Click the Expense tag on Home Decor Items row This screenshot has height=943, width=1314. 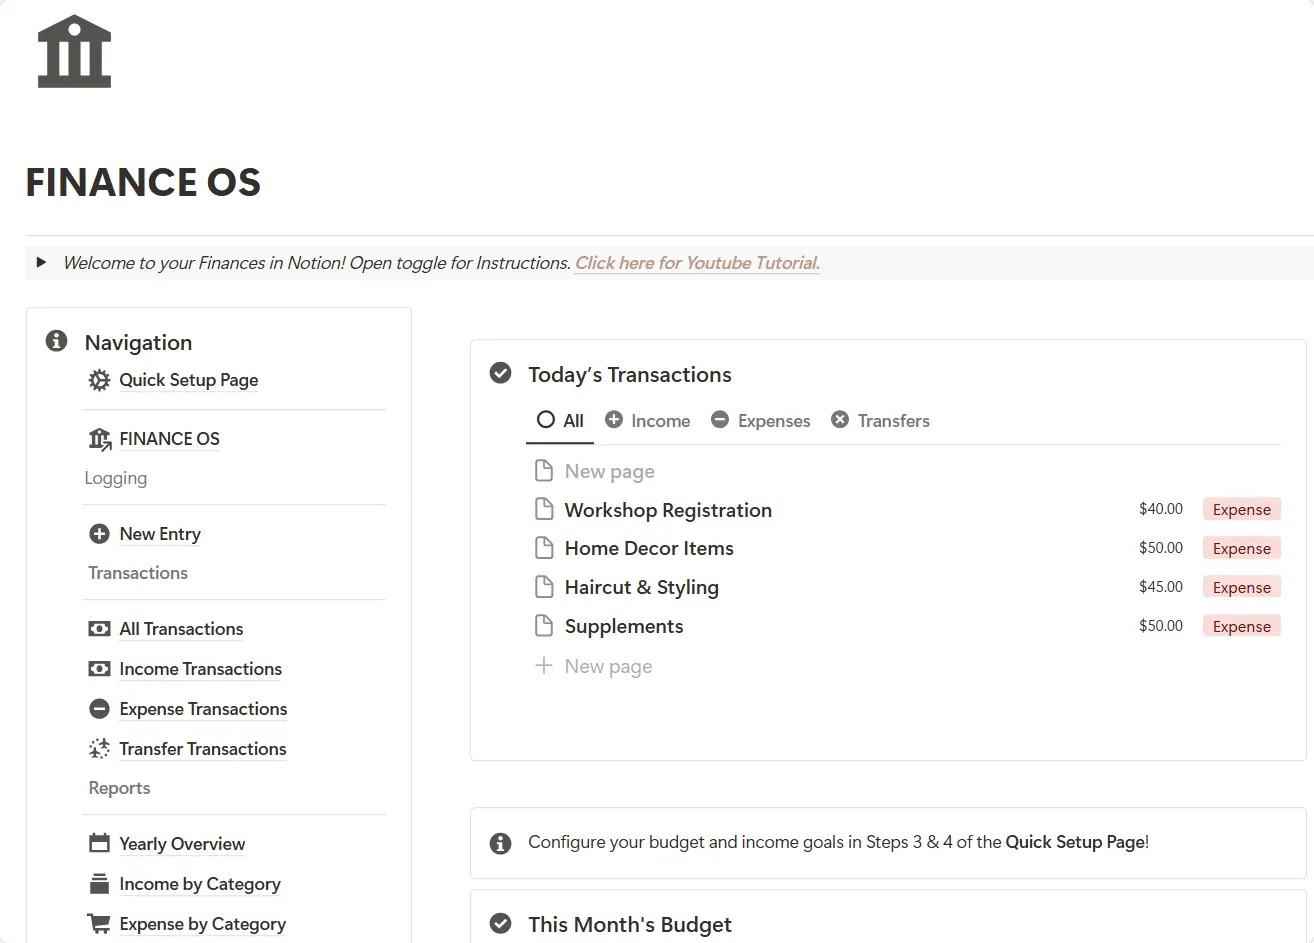coord(1242,548)
